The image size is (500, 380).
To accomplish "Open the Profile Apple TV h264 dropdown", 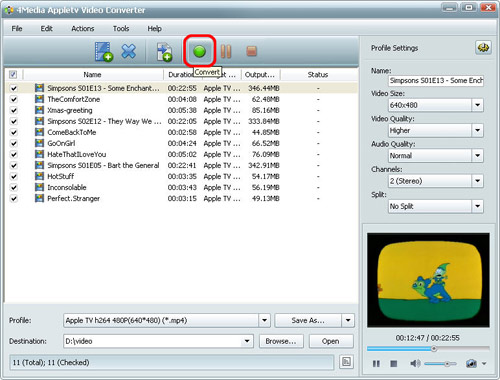I will 264,320.
